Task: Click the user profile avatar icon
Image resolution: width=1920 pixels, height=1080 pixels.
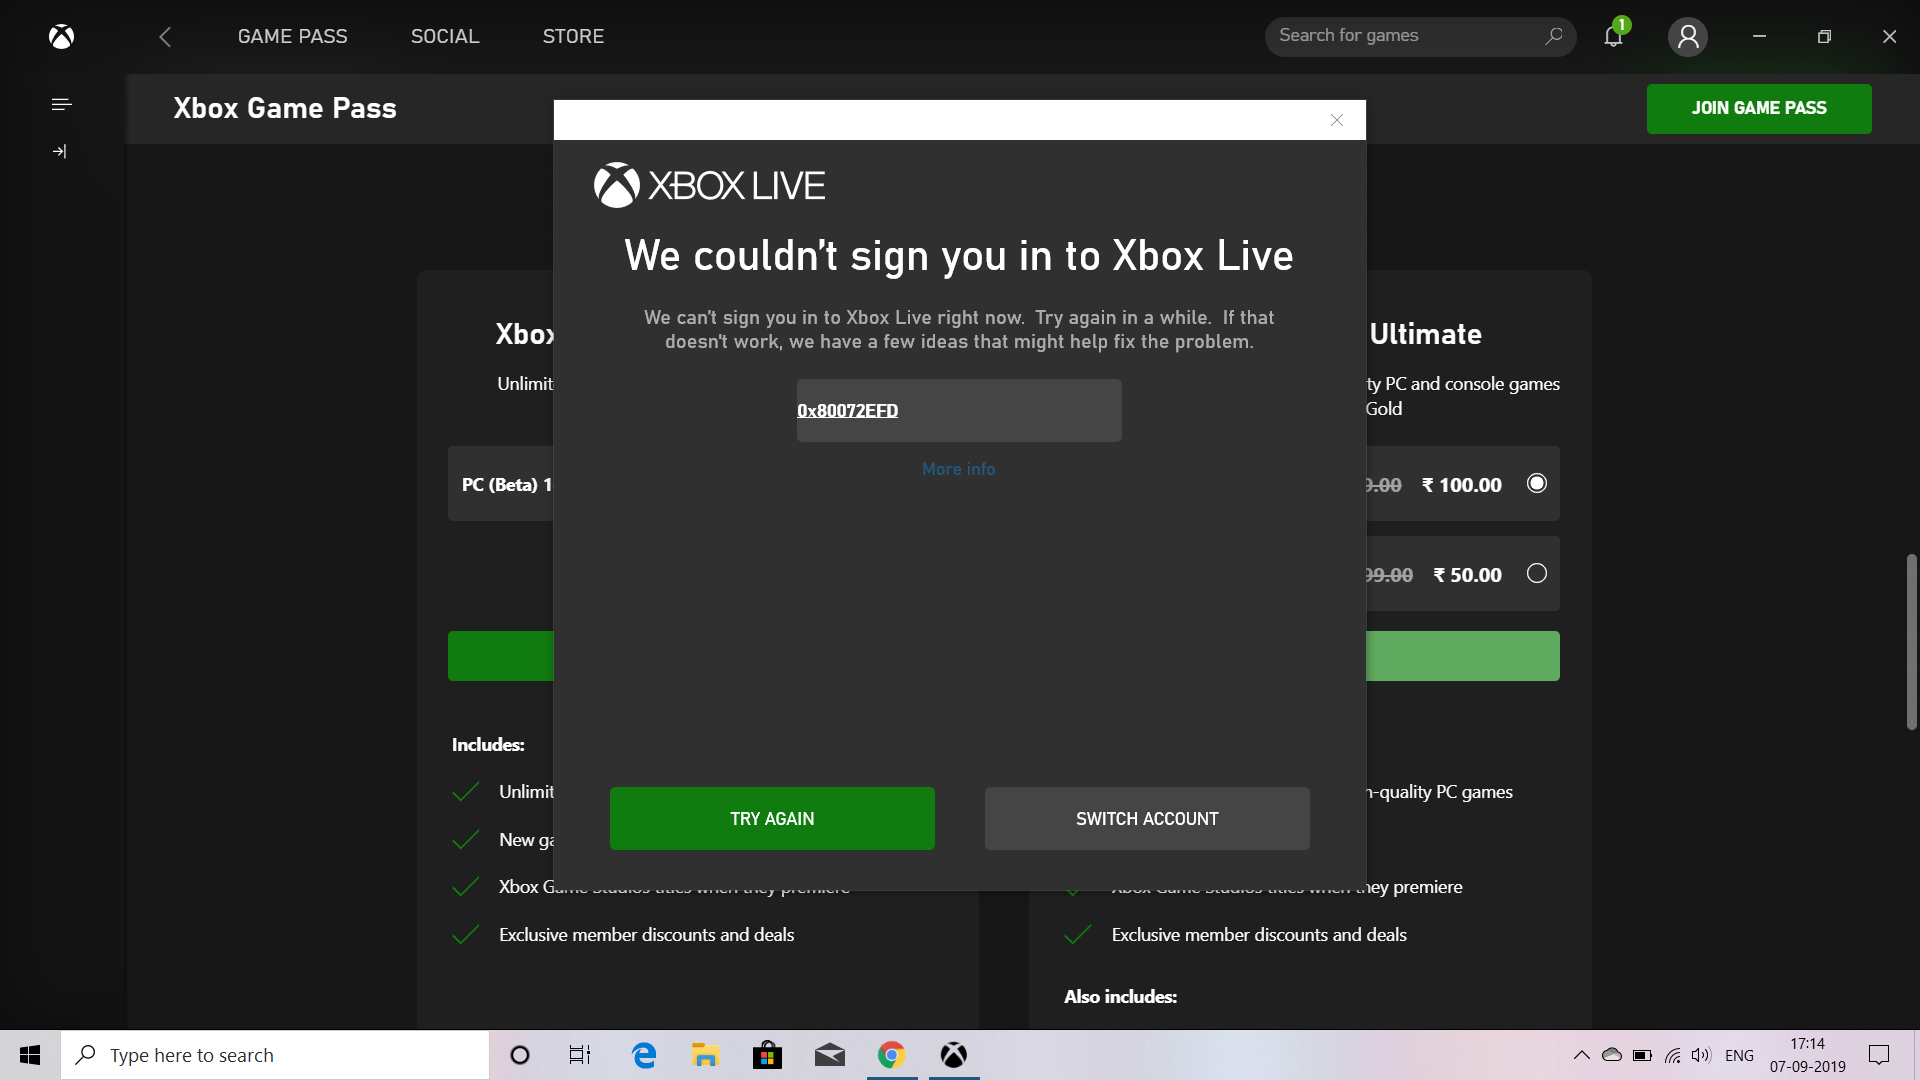Action: click(x=1688, y=36)
